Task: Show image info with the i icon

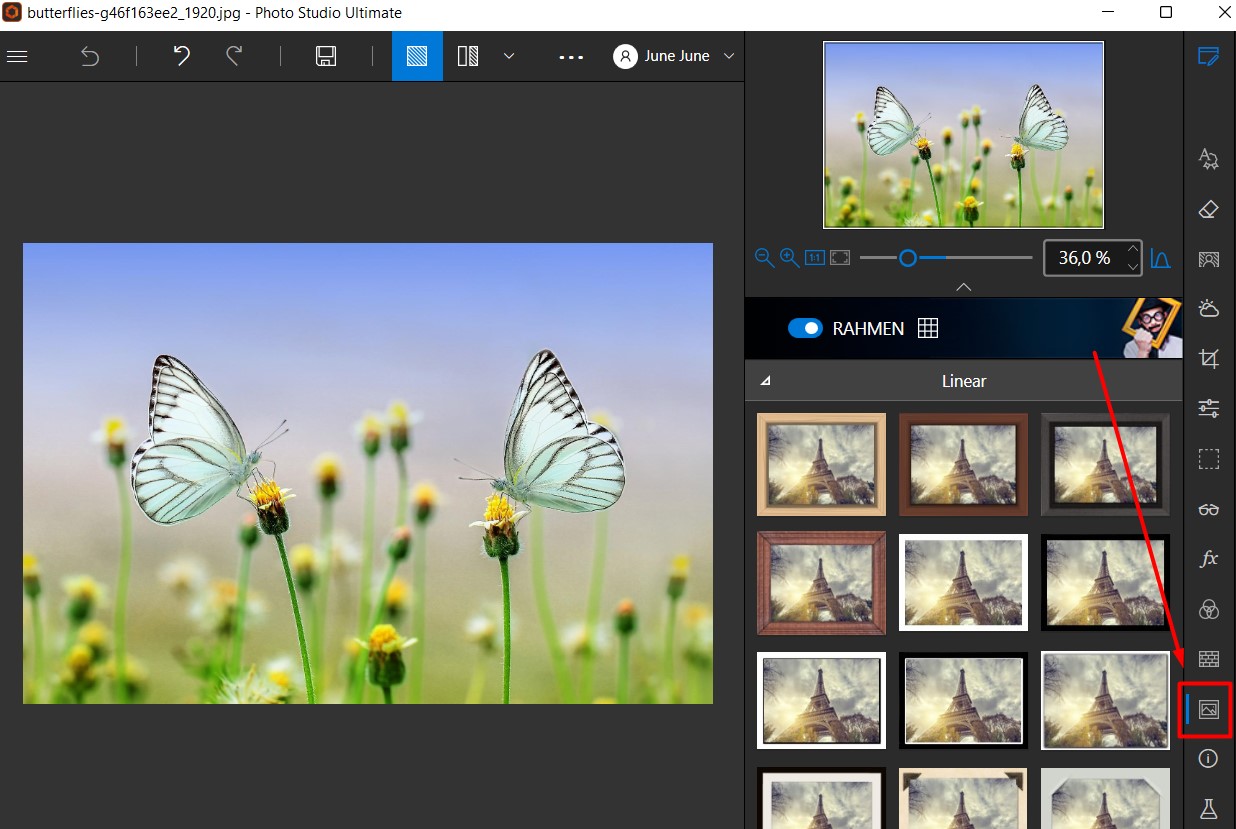Action: (1209, 759)
